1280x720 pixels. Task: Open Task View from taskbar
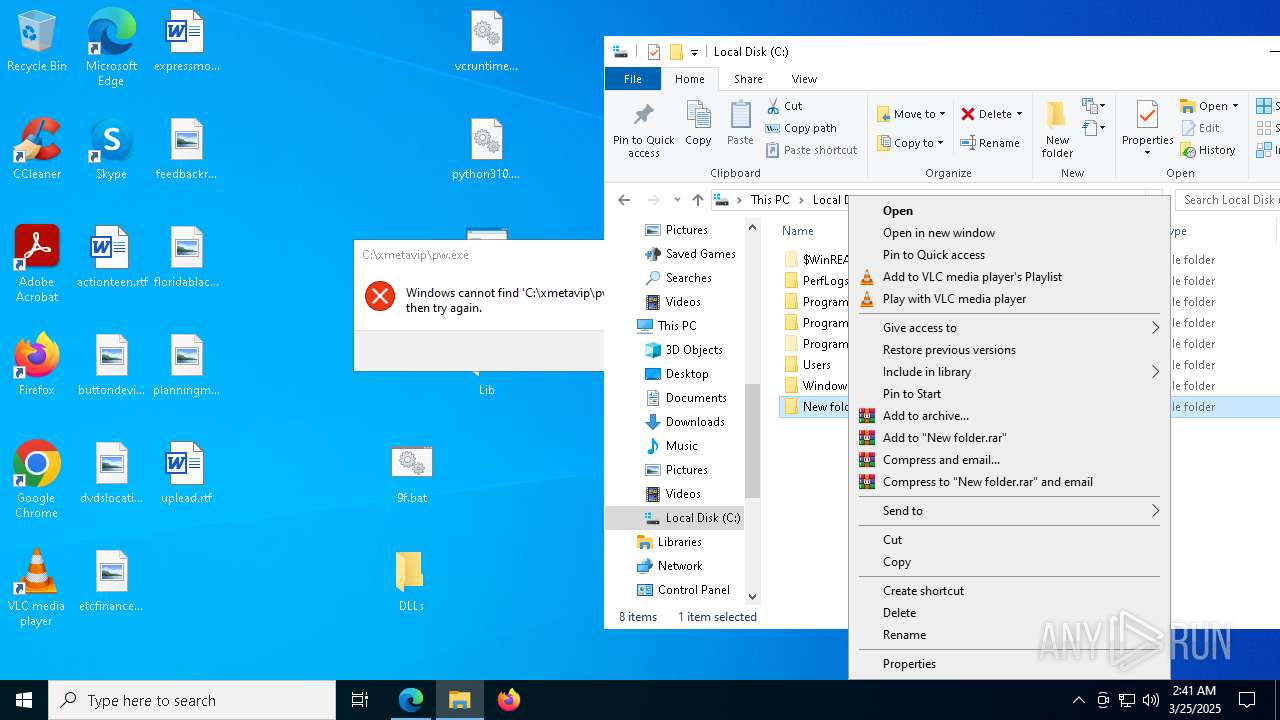pos(360,700)
